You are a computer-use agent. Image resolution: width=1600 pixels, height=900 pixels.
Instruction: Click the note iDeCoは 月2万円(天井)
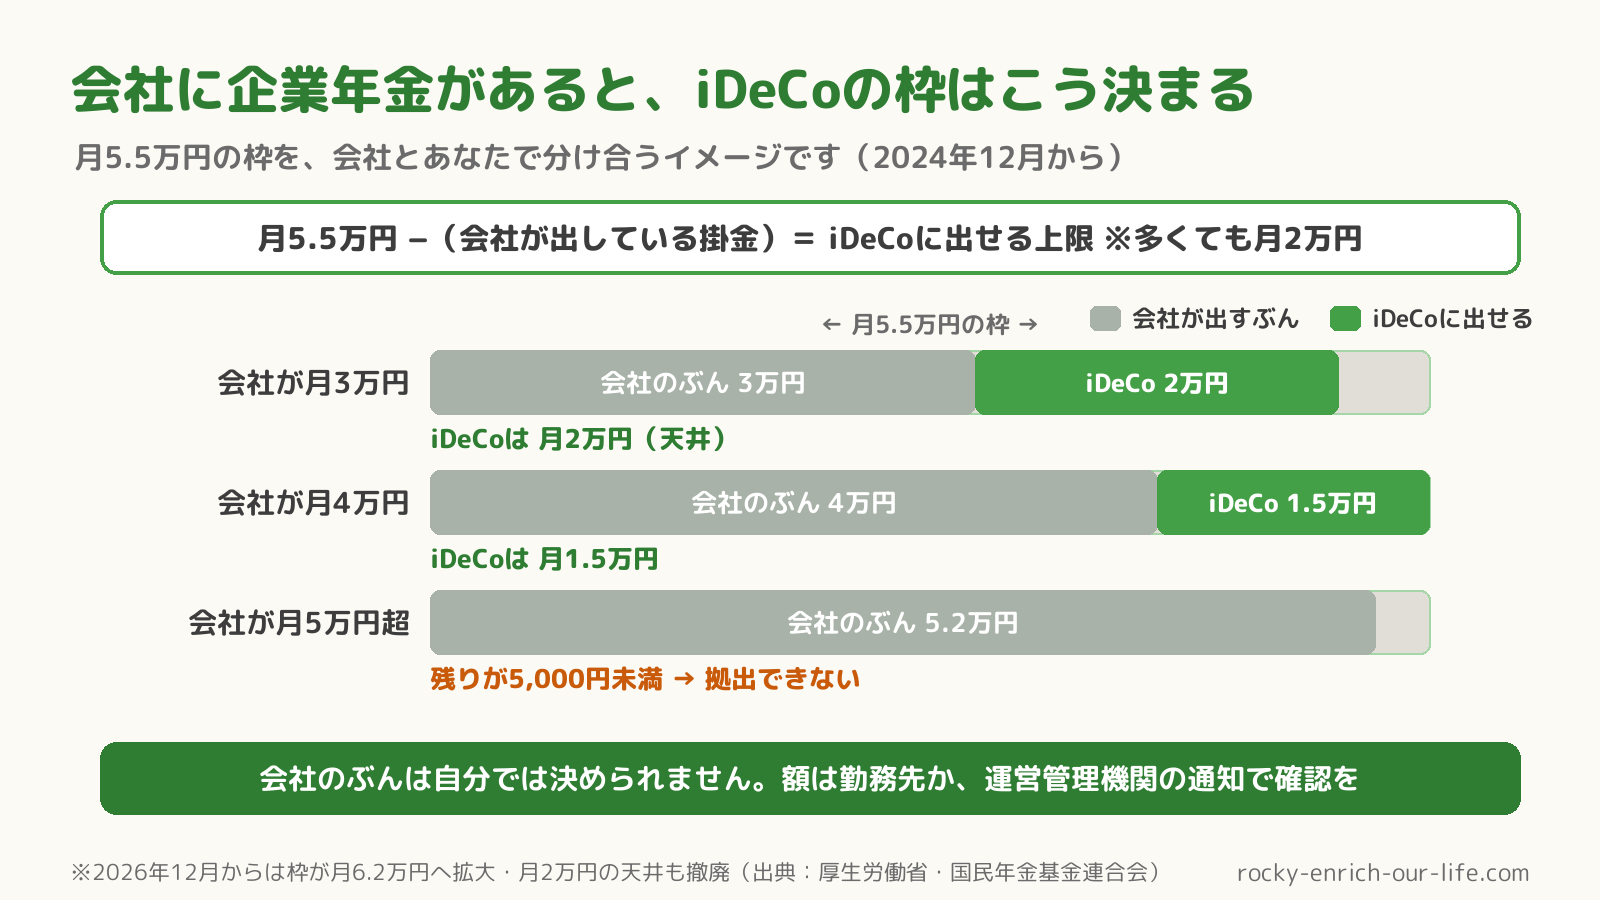point(579,439)
